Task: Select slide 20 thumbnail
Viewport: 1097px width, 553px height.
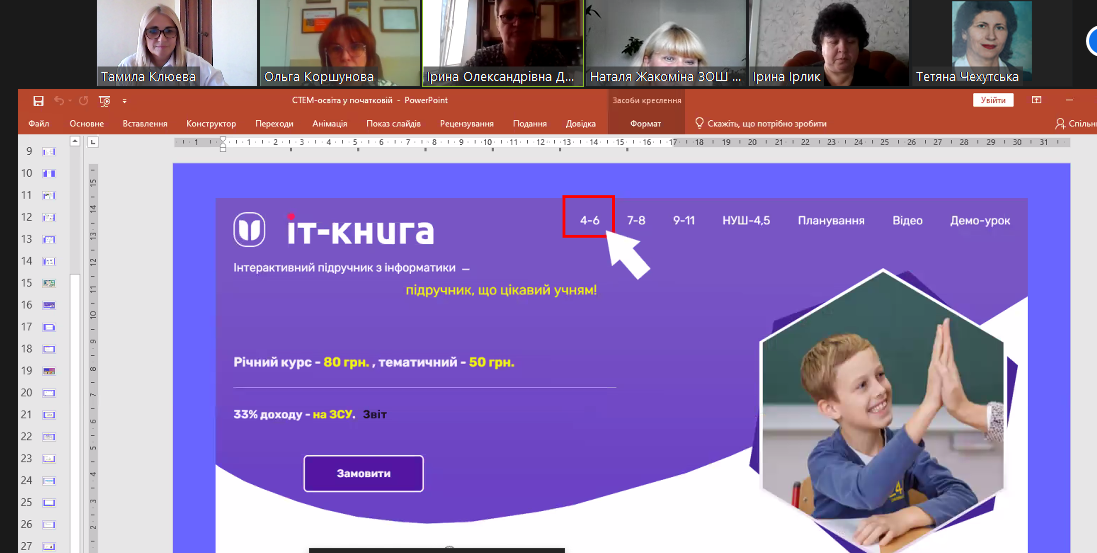Action: click(x=49, y=393)
